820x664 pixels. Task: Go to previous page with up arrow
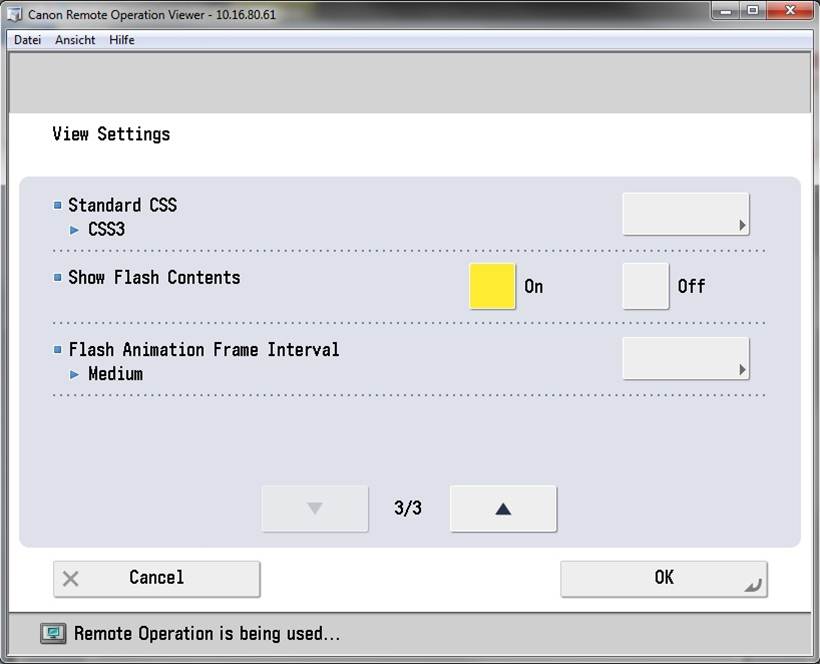point(503,508)
